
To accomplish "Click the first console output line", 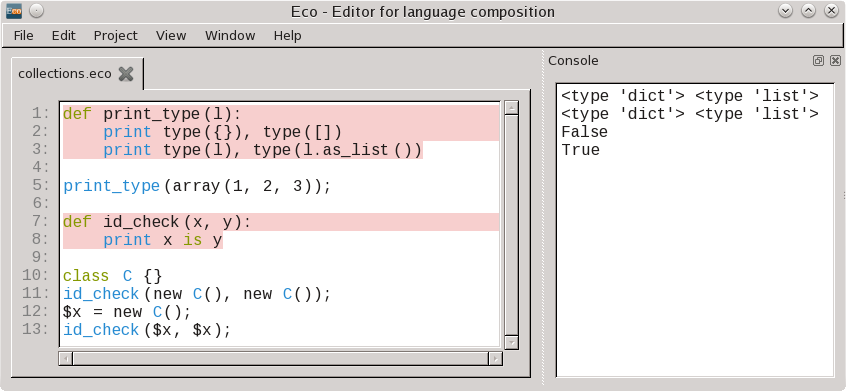I will [690, 96].
